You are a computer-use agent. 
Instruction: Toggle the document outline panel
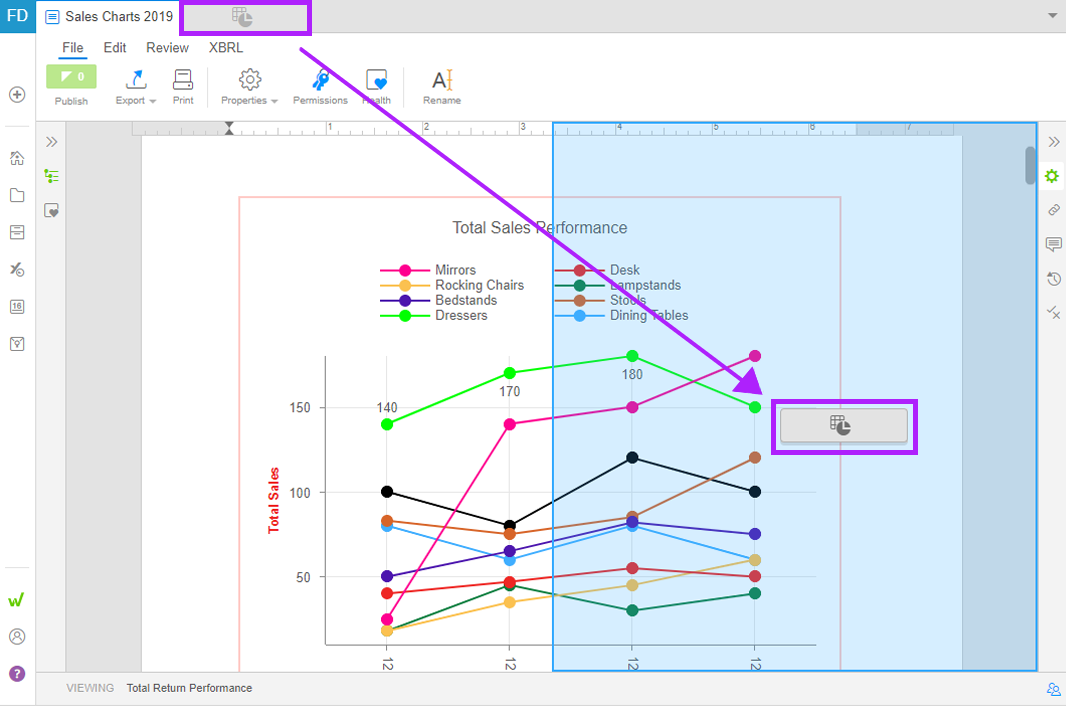pos(51,176)
